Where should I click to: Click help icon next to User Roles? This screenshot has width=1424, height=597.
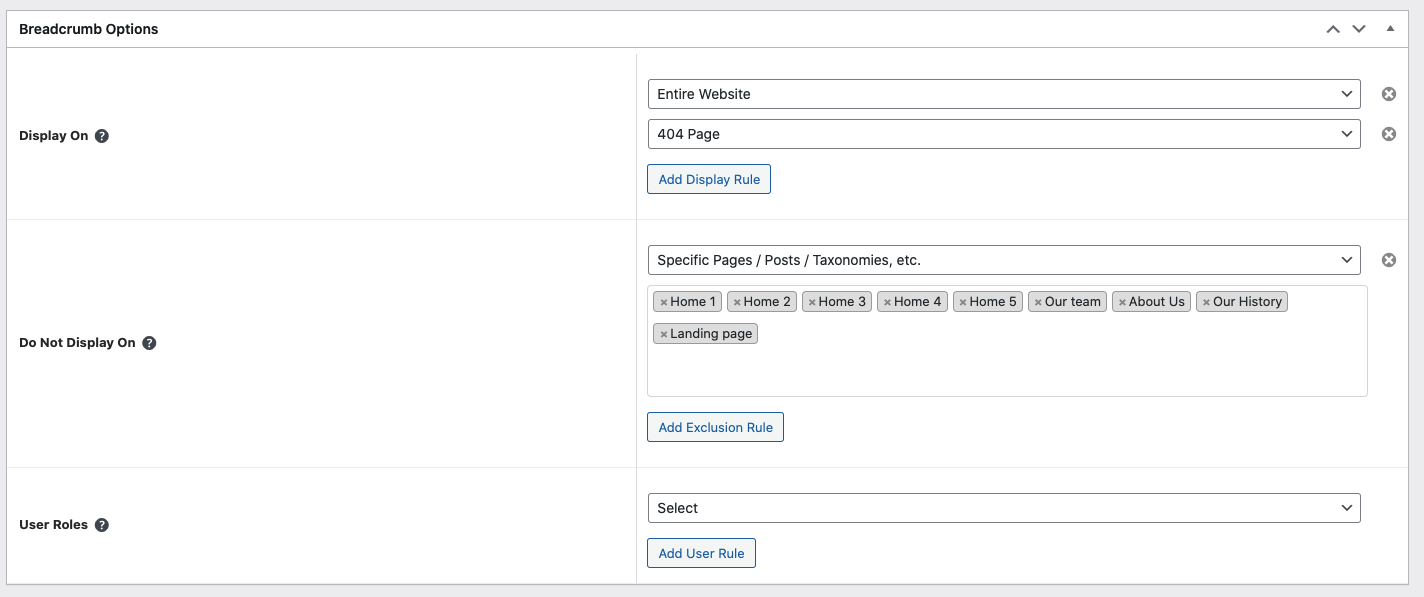[x=102, y=525]
